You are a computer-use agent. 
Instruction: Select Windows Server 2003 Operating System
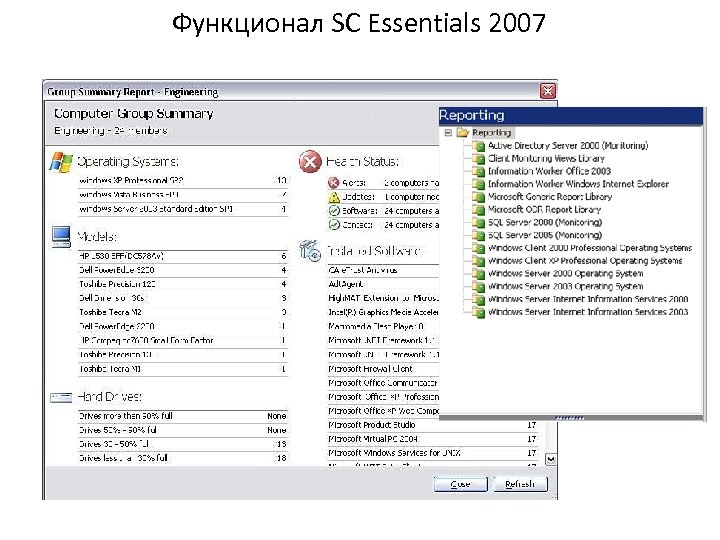coord(565,287)
